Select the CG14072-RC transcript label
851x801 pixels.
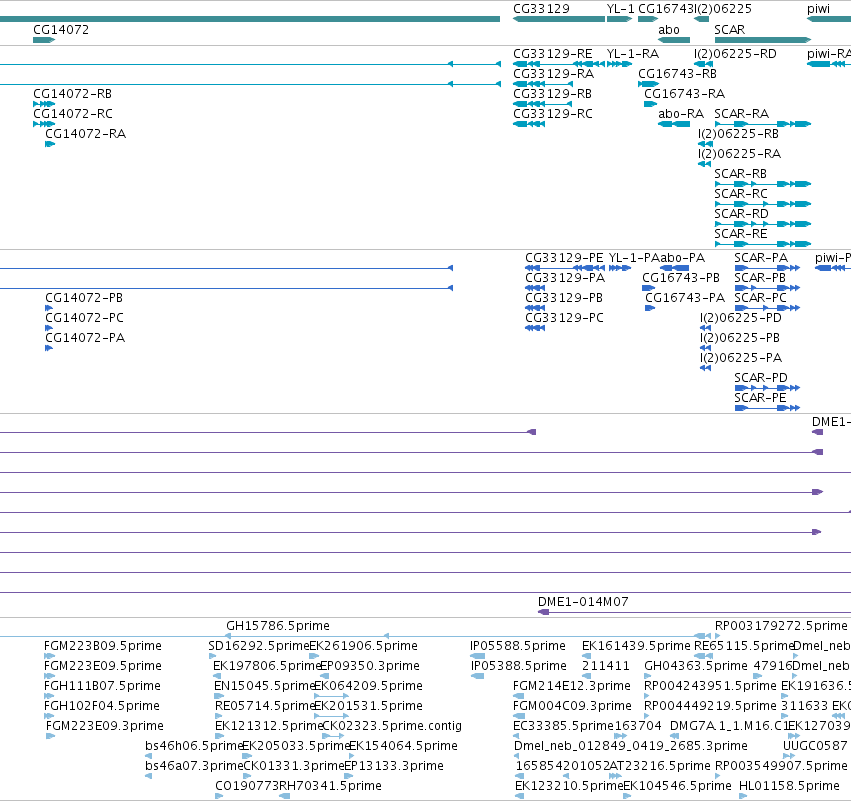pyautogui.click(x=73, y=114)
